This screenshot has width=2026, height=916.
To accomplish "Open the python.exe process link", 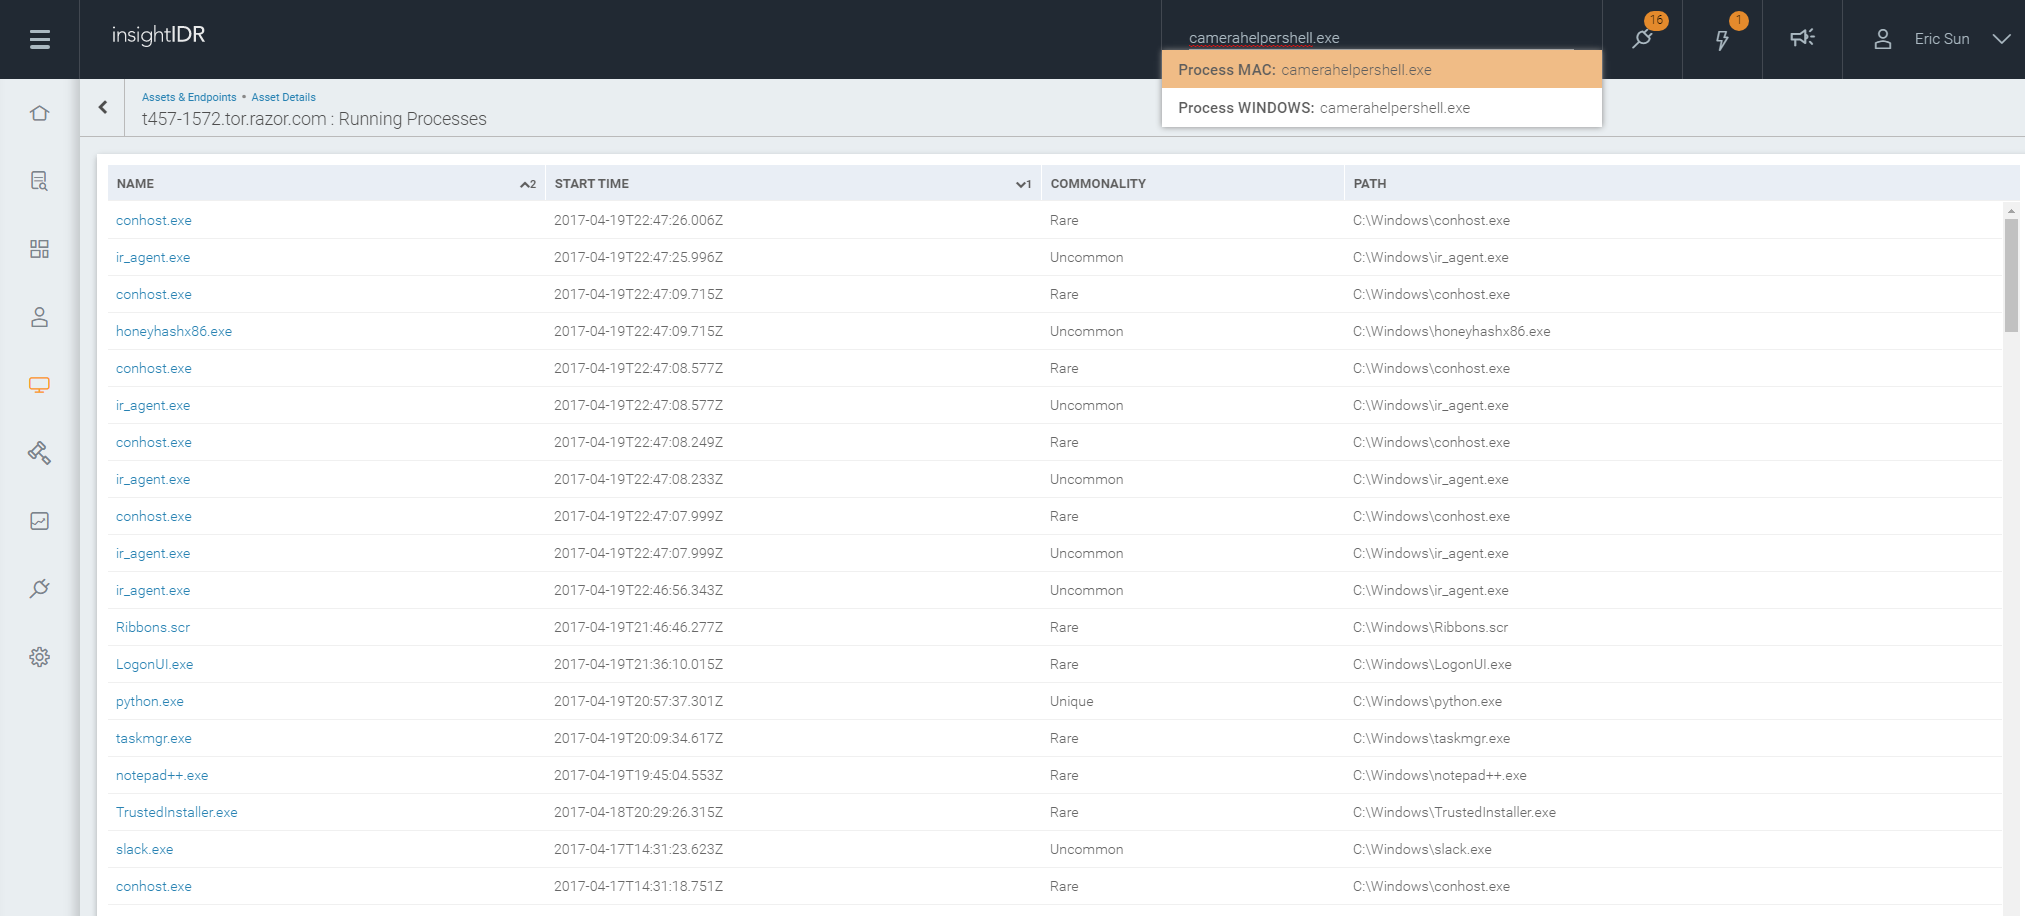I will pos(150,702).
